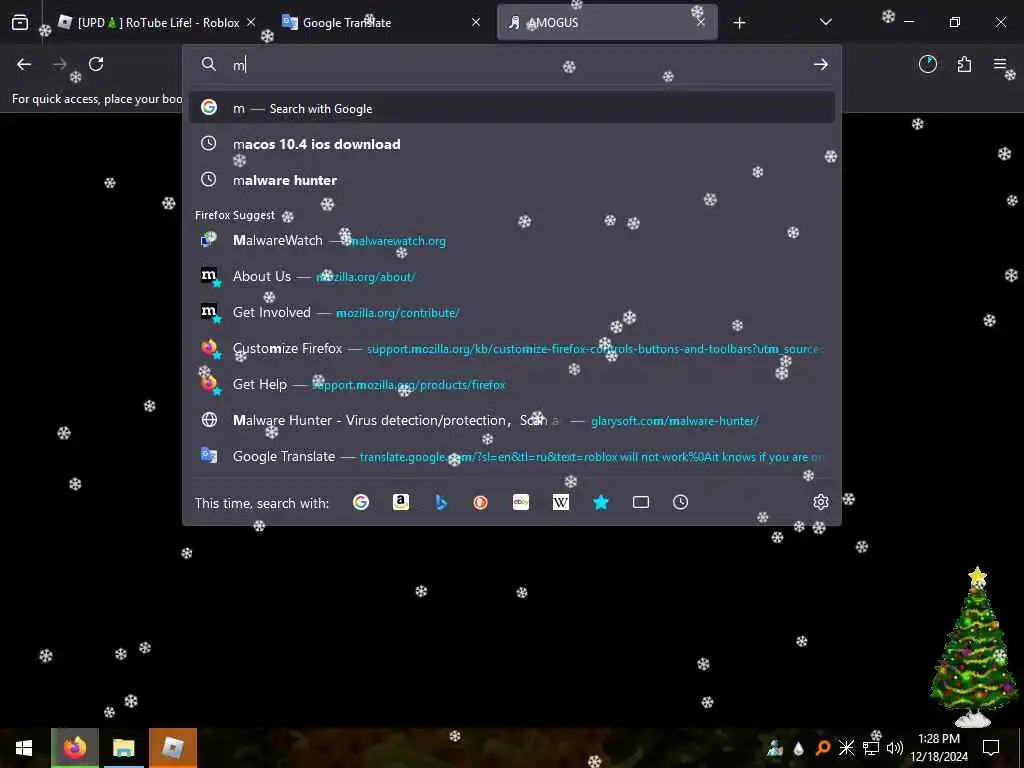The width and height of the screenshot is (1024, 768).
Task: Open the volume speaker tray icon
Action: pos(895,748)
